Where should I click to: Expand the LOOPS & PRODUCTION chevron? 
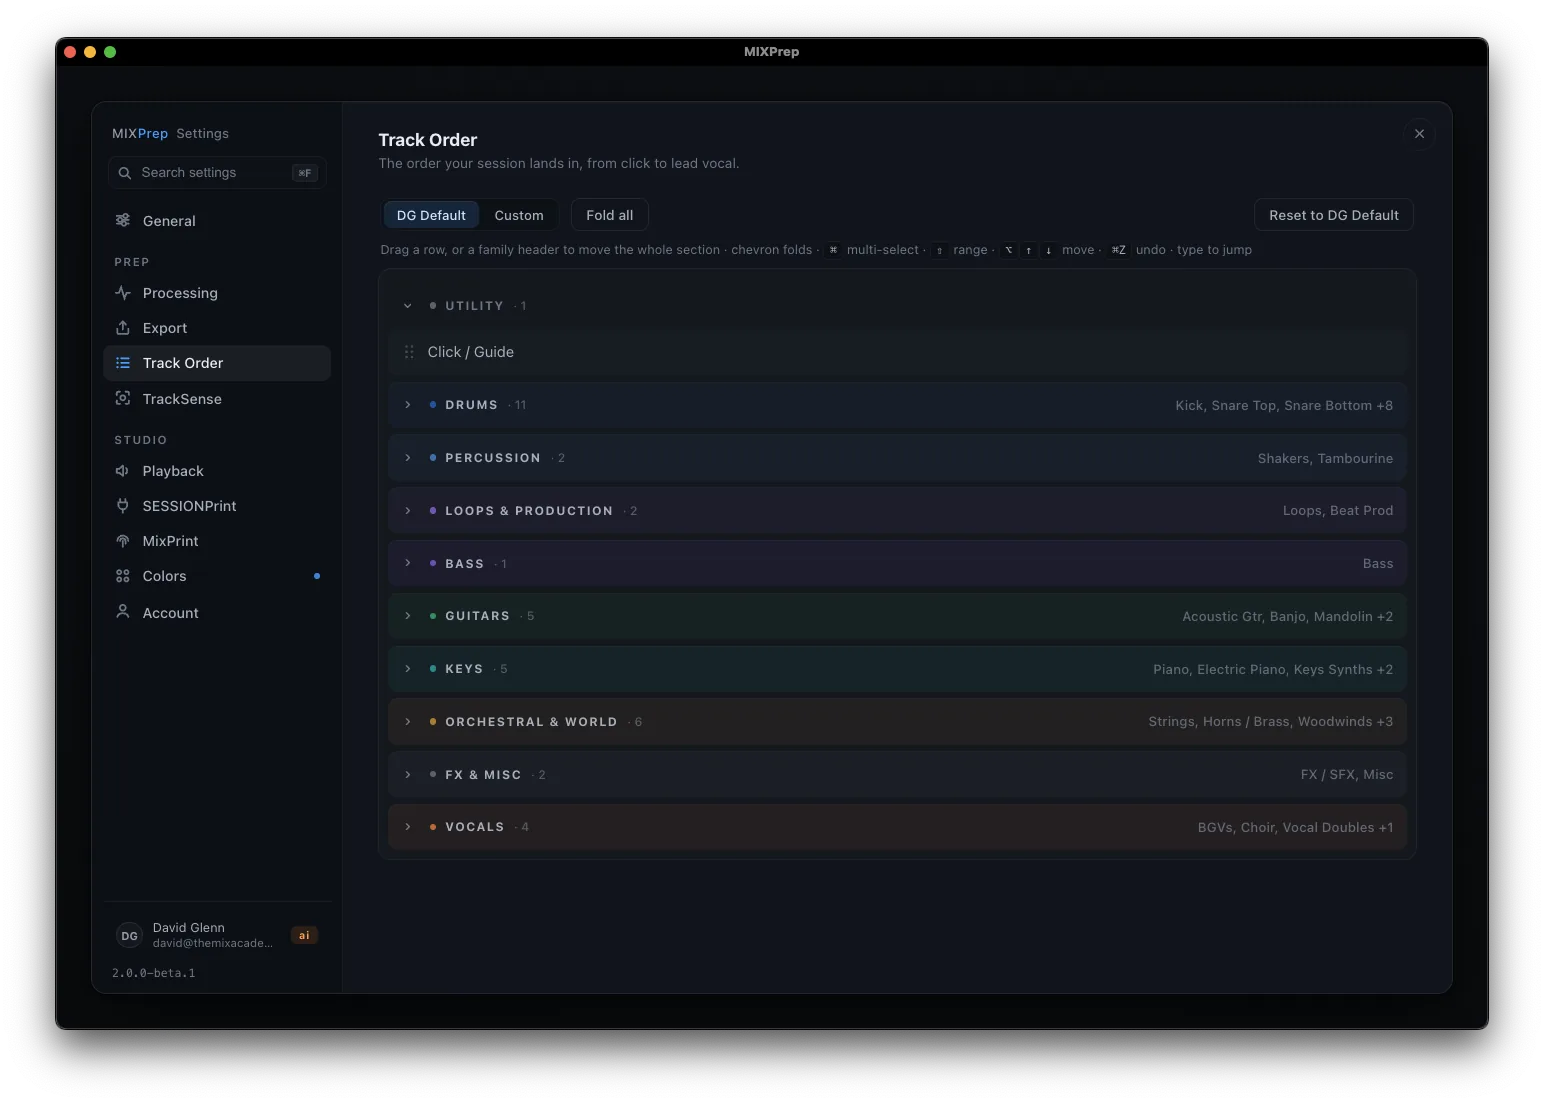(x=408, y=511)
